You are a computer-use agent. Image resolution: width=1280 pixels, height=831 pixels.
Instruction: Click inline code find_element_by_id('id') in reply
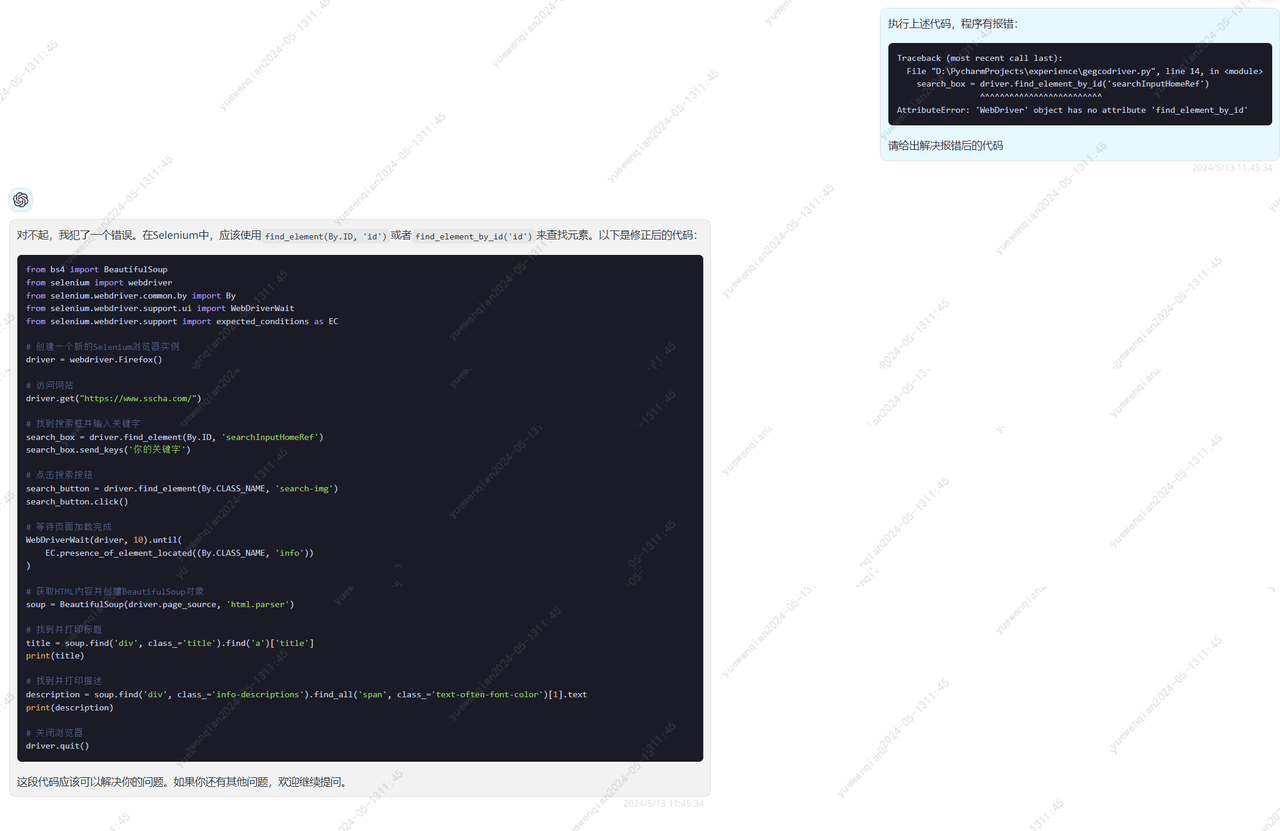click(x=473, y=236)
